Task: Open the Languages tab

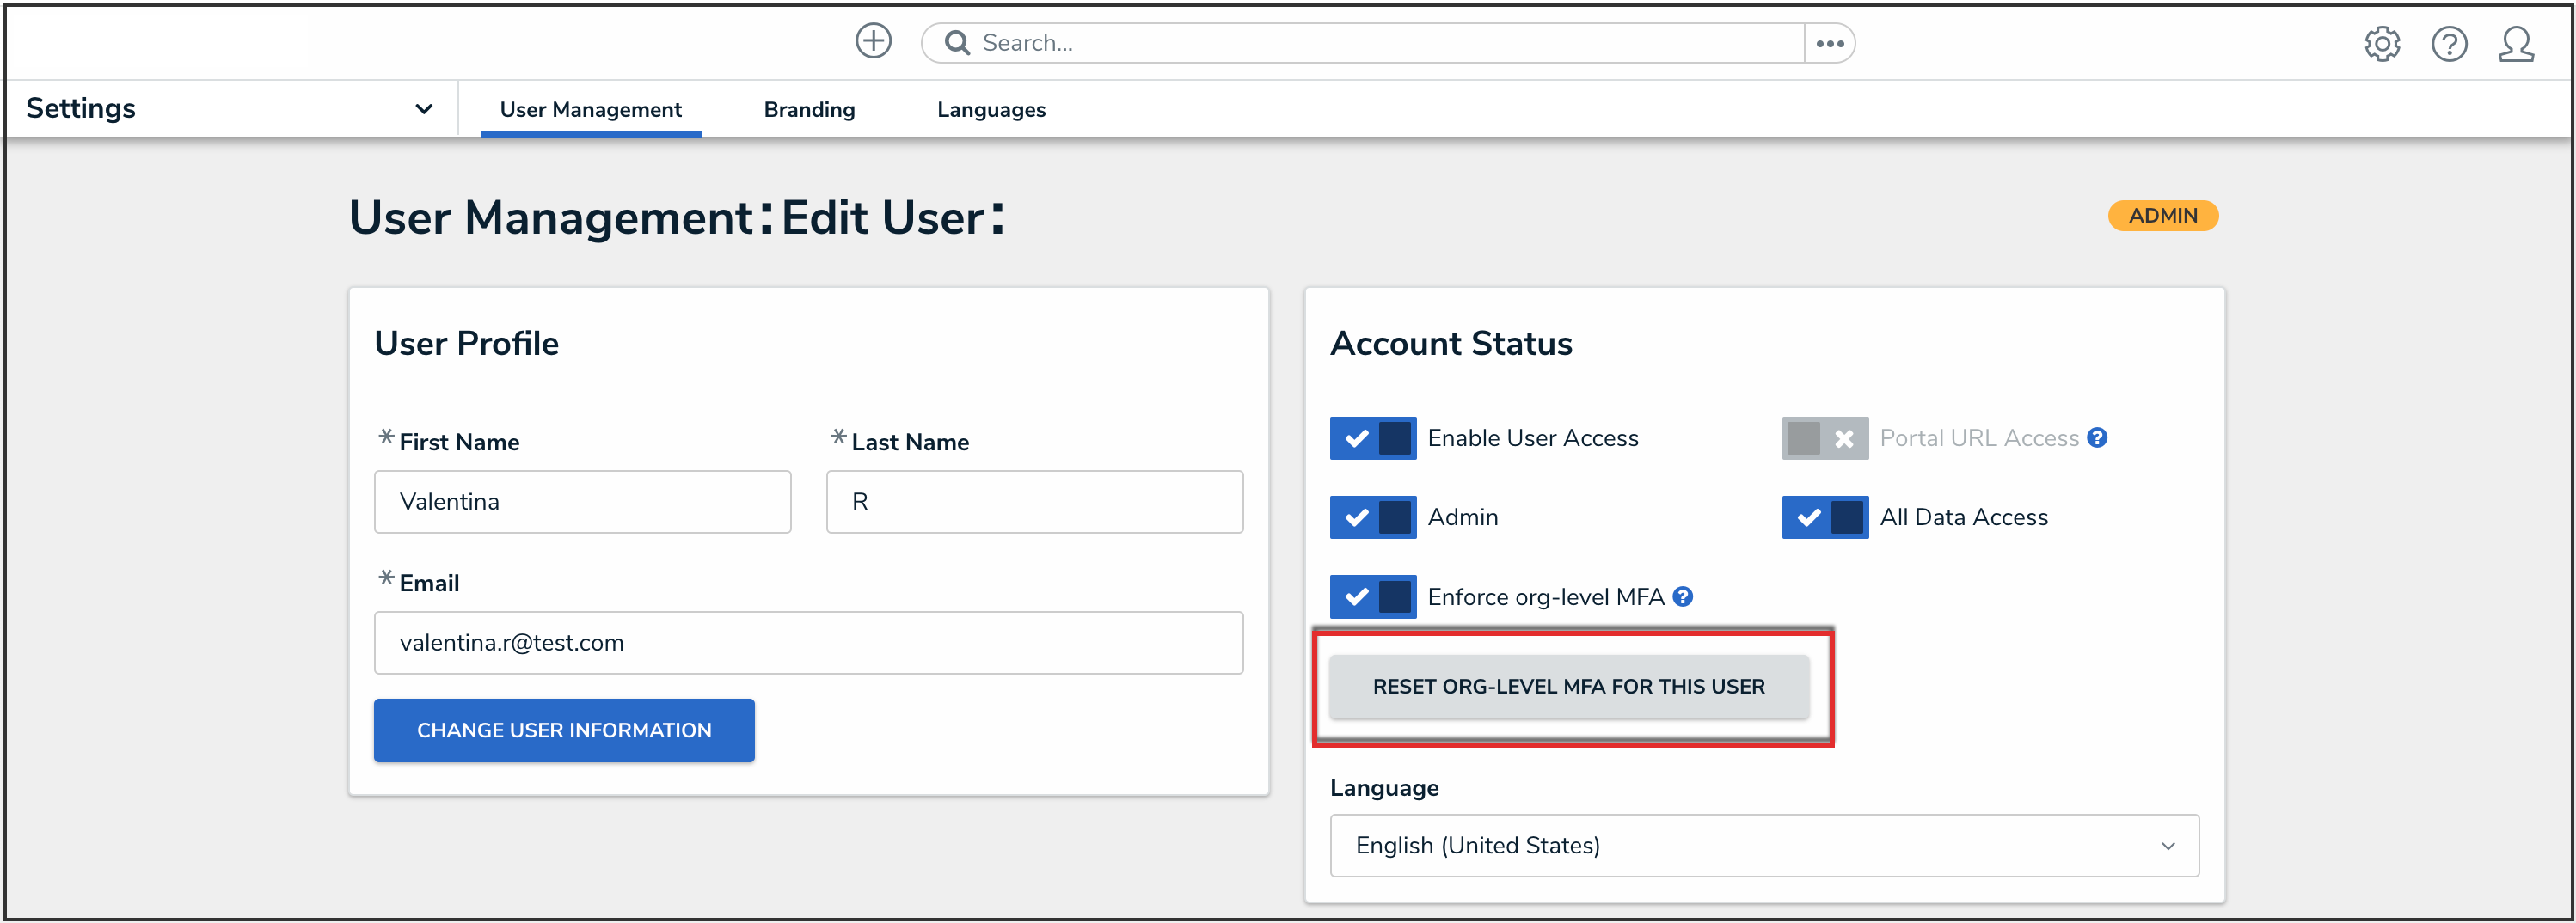Action: click(990, 109)
